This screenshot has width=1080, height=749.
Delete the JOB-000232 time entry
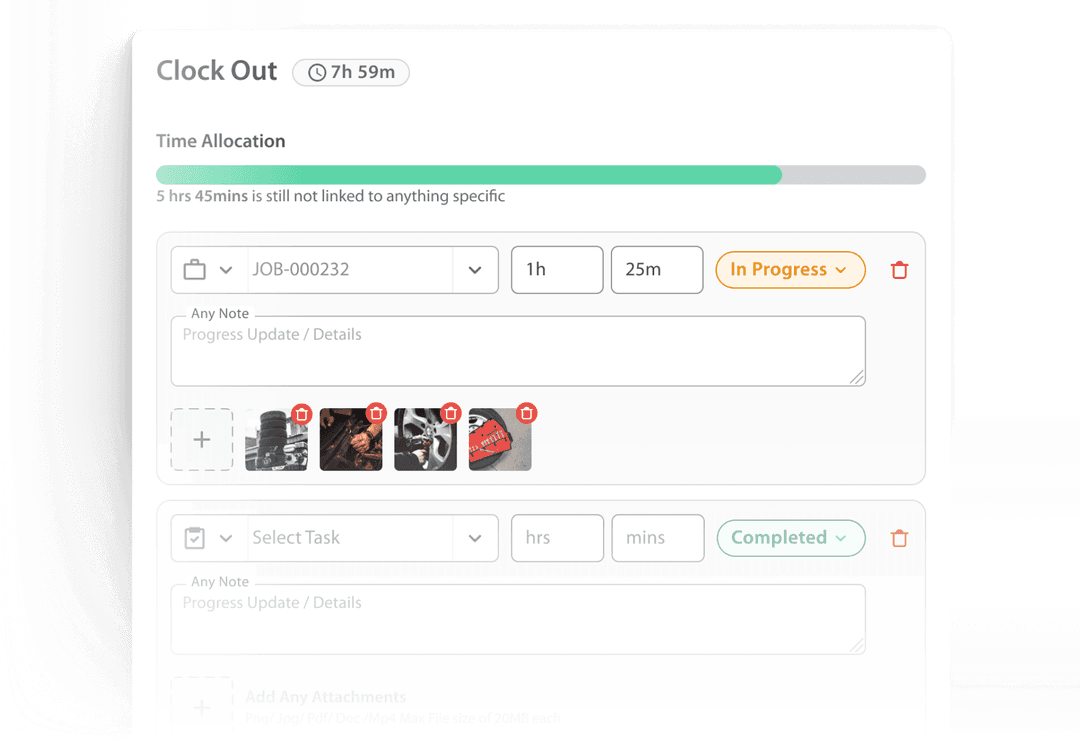(899, 270)
